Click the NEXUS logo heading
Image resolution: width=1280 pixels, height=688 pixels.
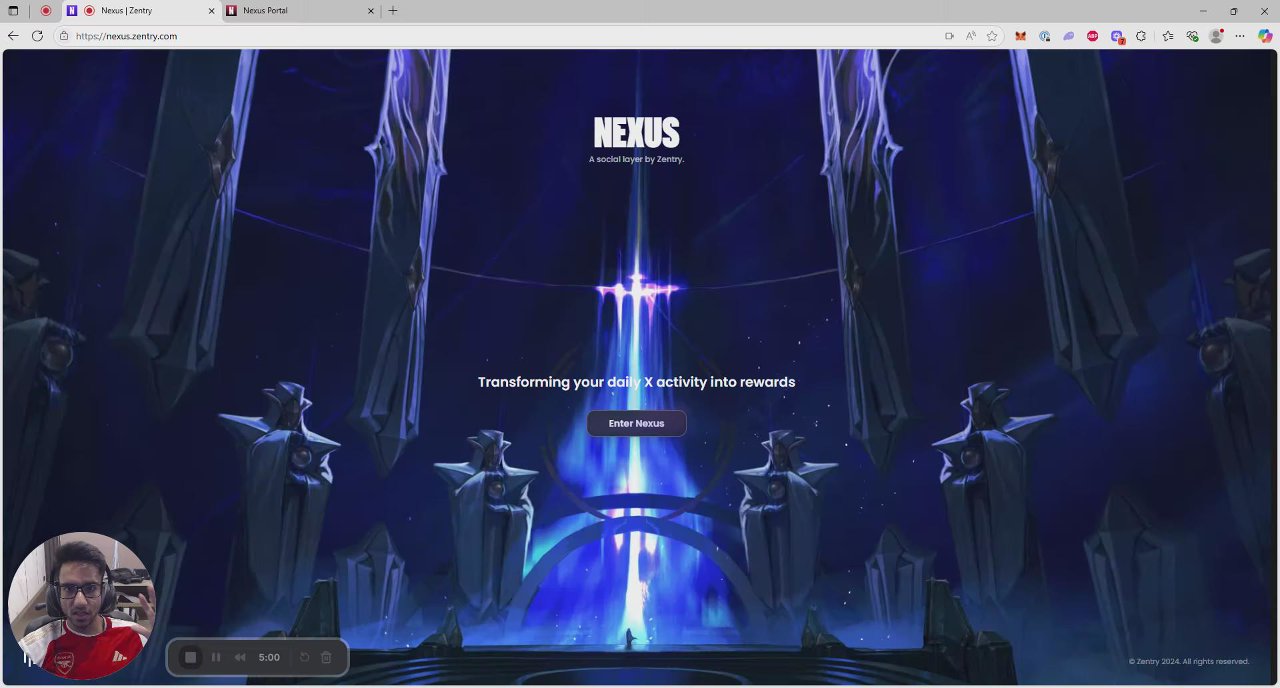pos(636,132)
